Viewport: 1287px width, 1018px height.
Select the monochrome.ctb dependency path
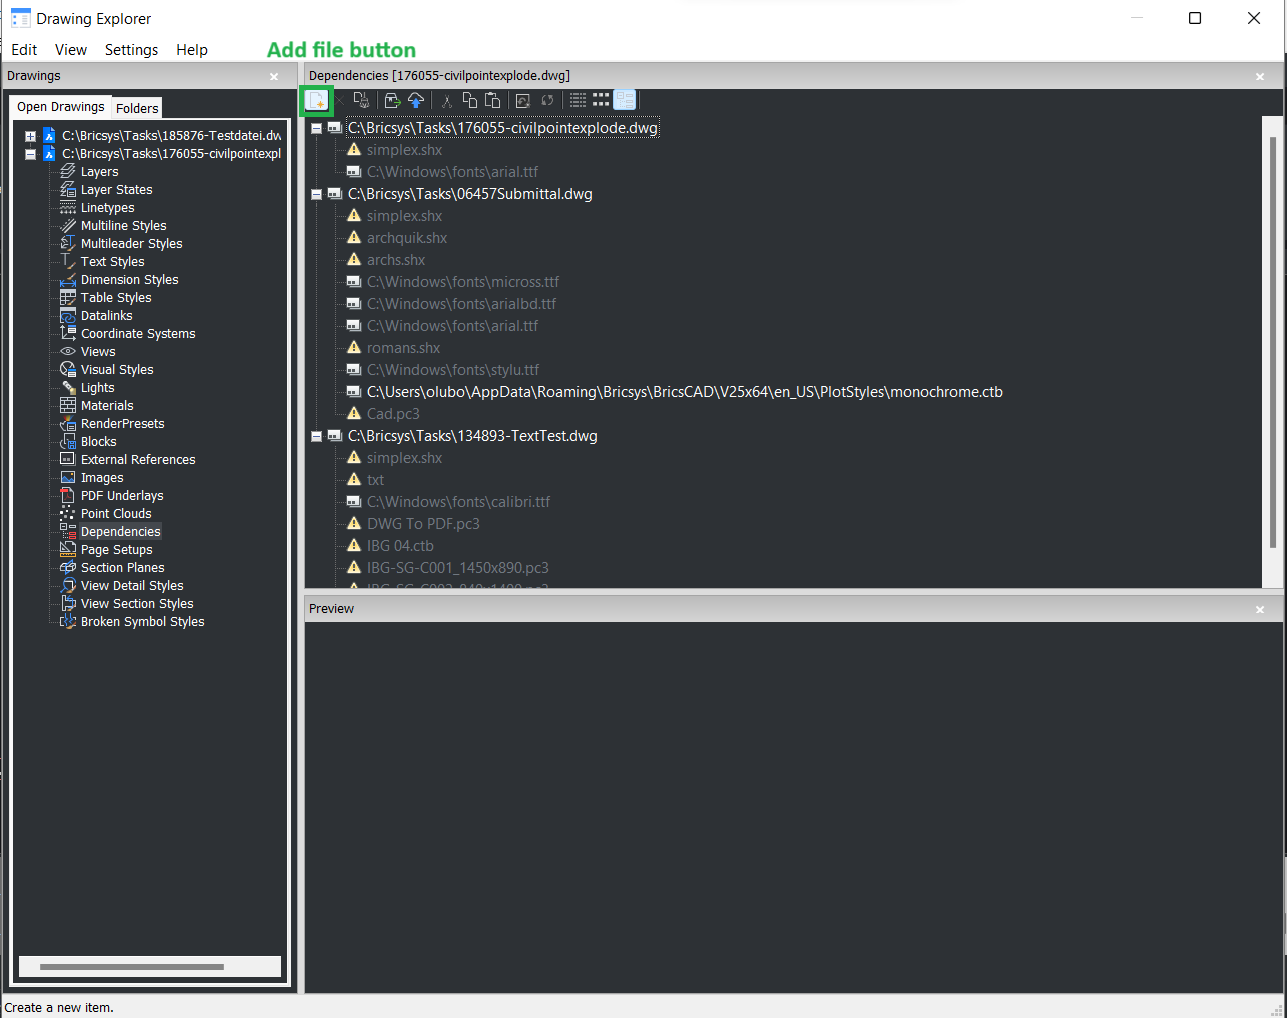click(684, 392)
